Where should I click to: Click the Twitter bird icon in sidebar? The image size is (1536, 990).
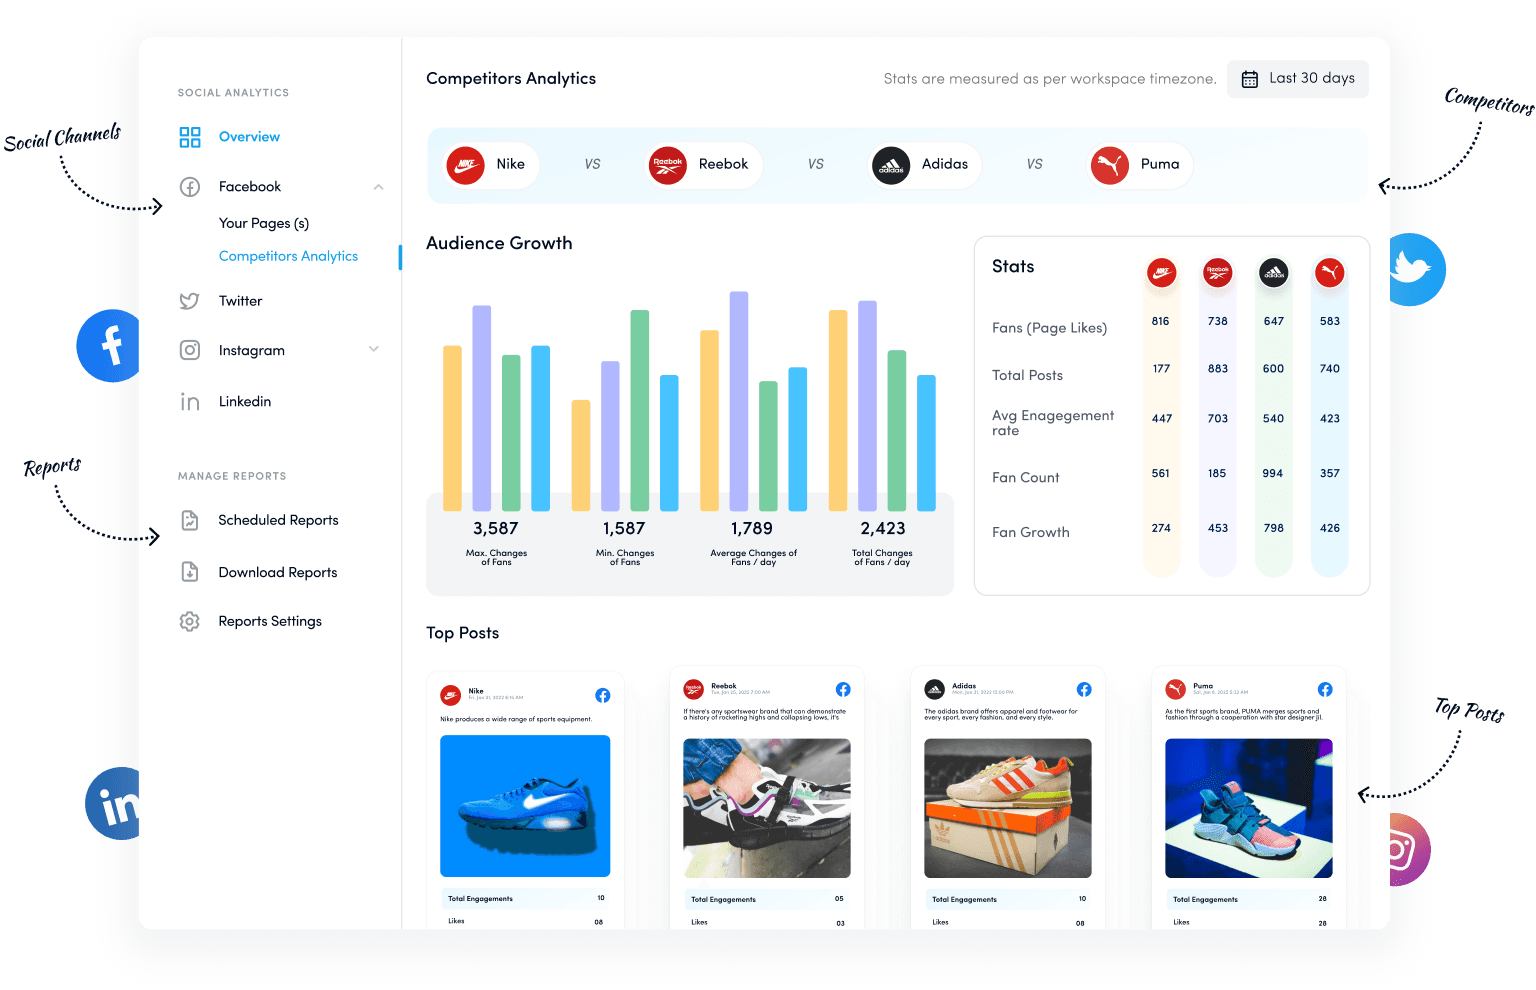tap(190, 300)
